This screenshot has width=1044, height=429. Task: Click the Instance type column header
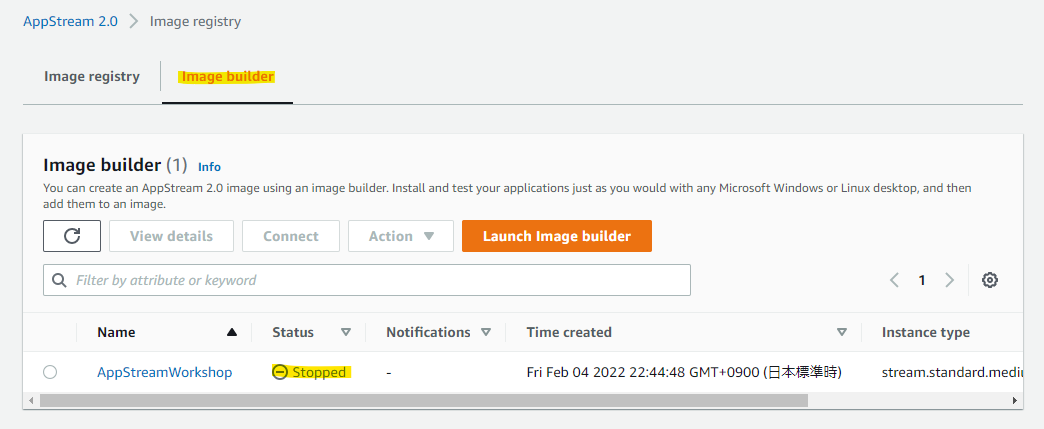pos(925,332)
